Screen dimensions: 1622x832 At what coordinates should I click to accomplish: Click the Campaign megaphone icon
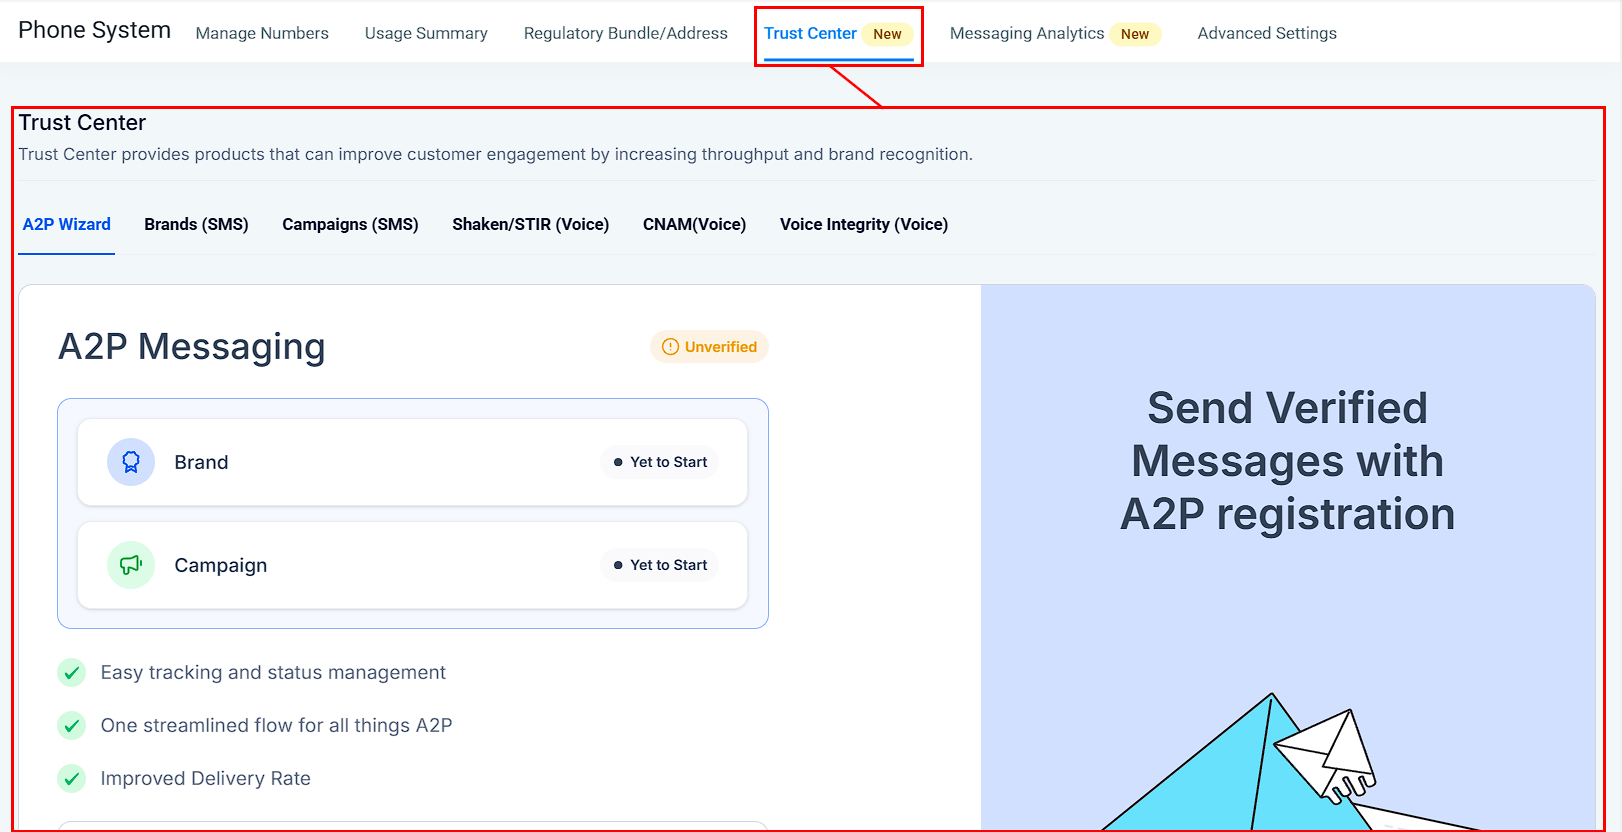pos(131,565)
